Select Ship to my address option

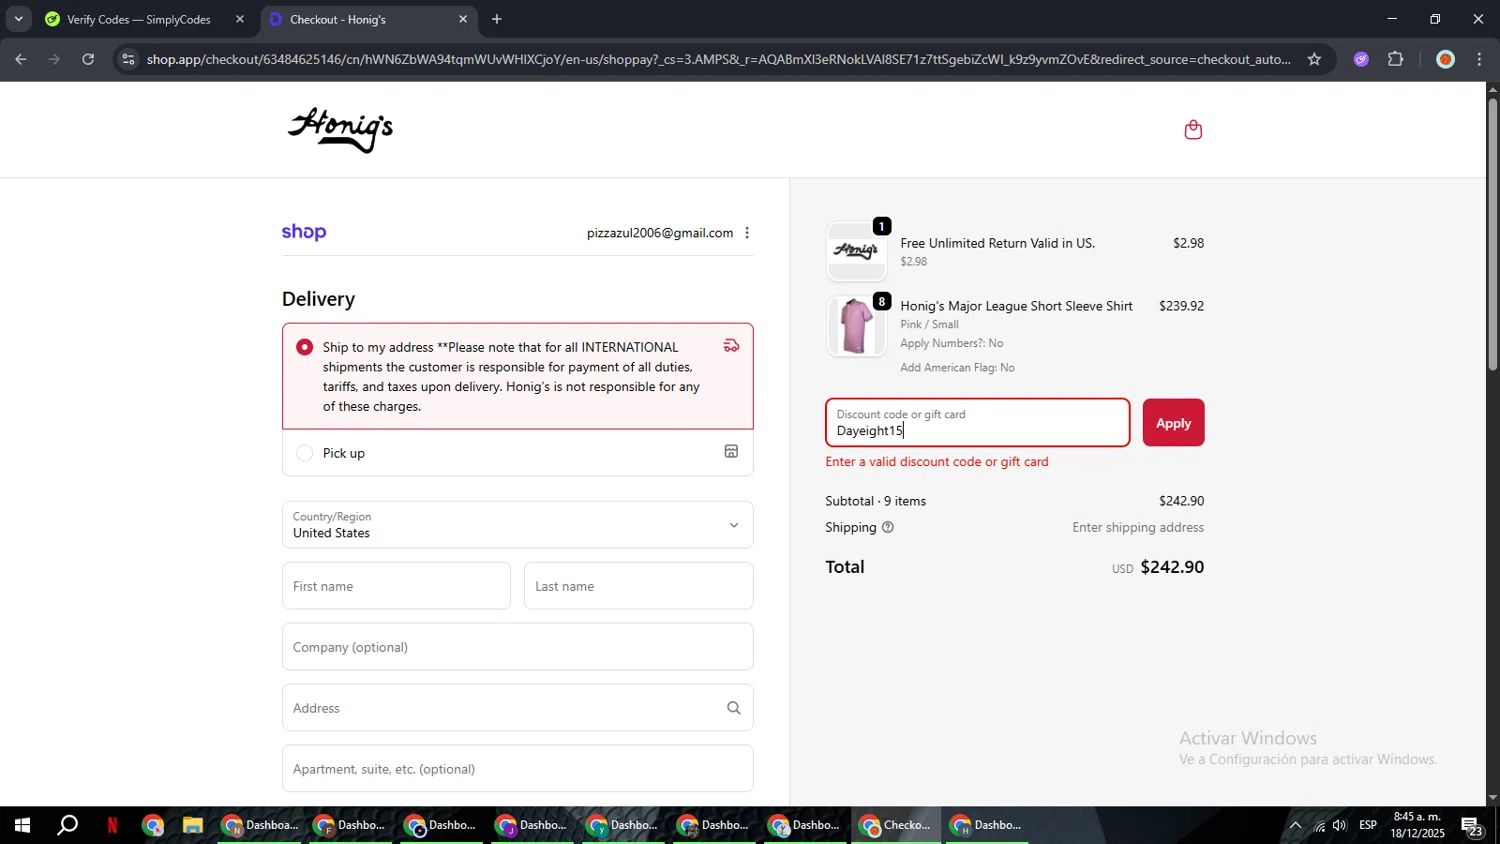(x=304, y=347)
